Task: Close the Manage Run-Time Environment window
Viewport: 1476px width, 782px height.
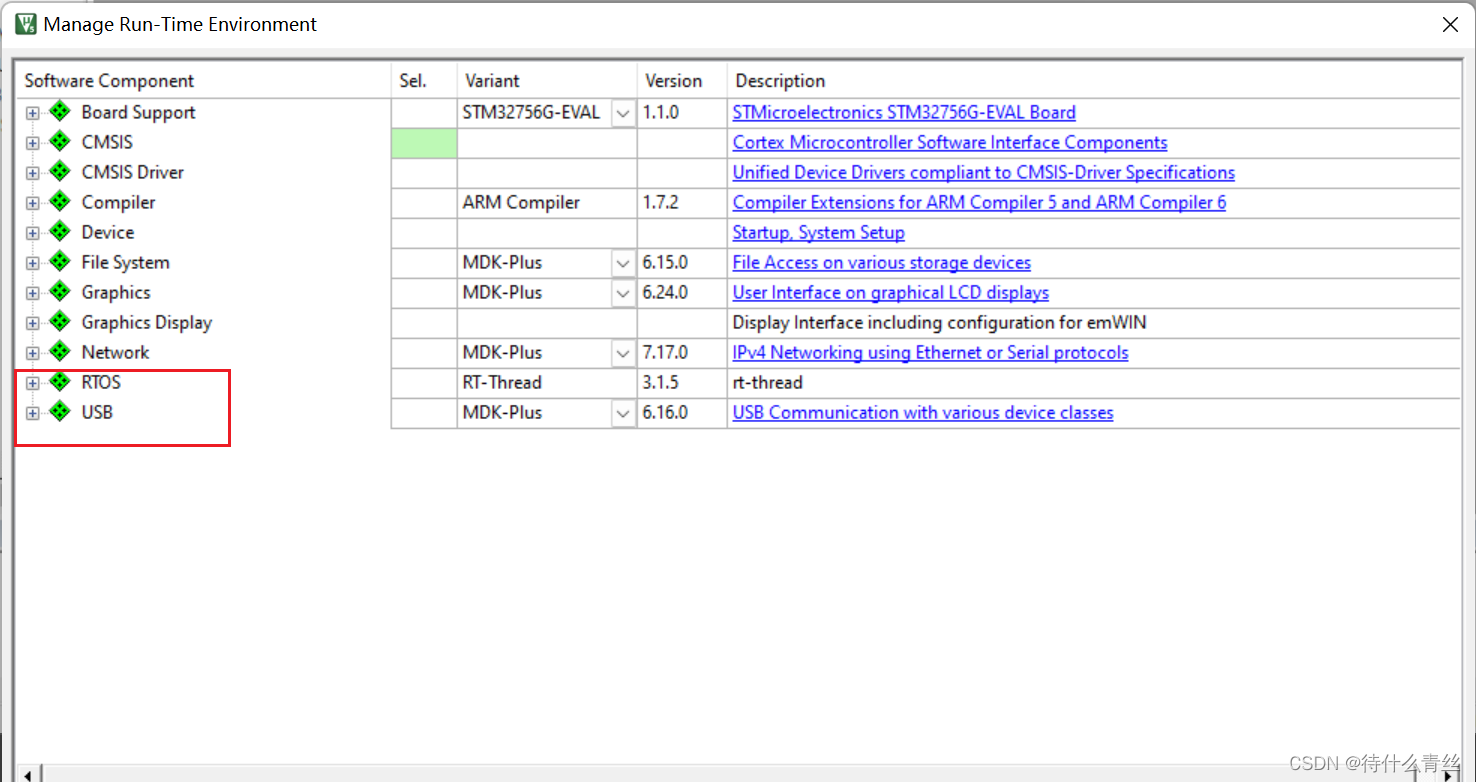Action: [1450, 25]
